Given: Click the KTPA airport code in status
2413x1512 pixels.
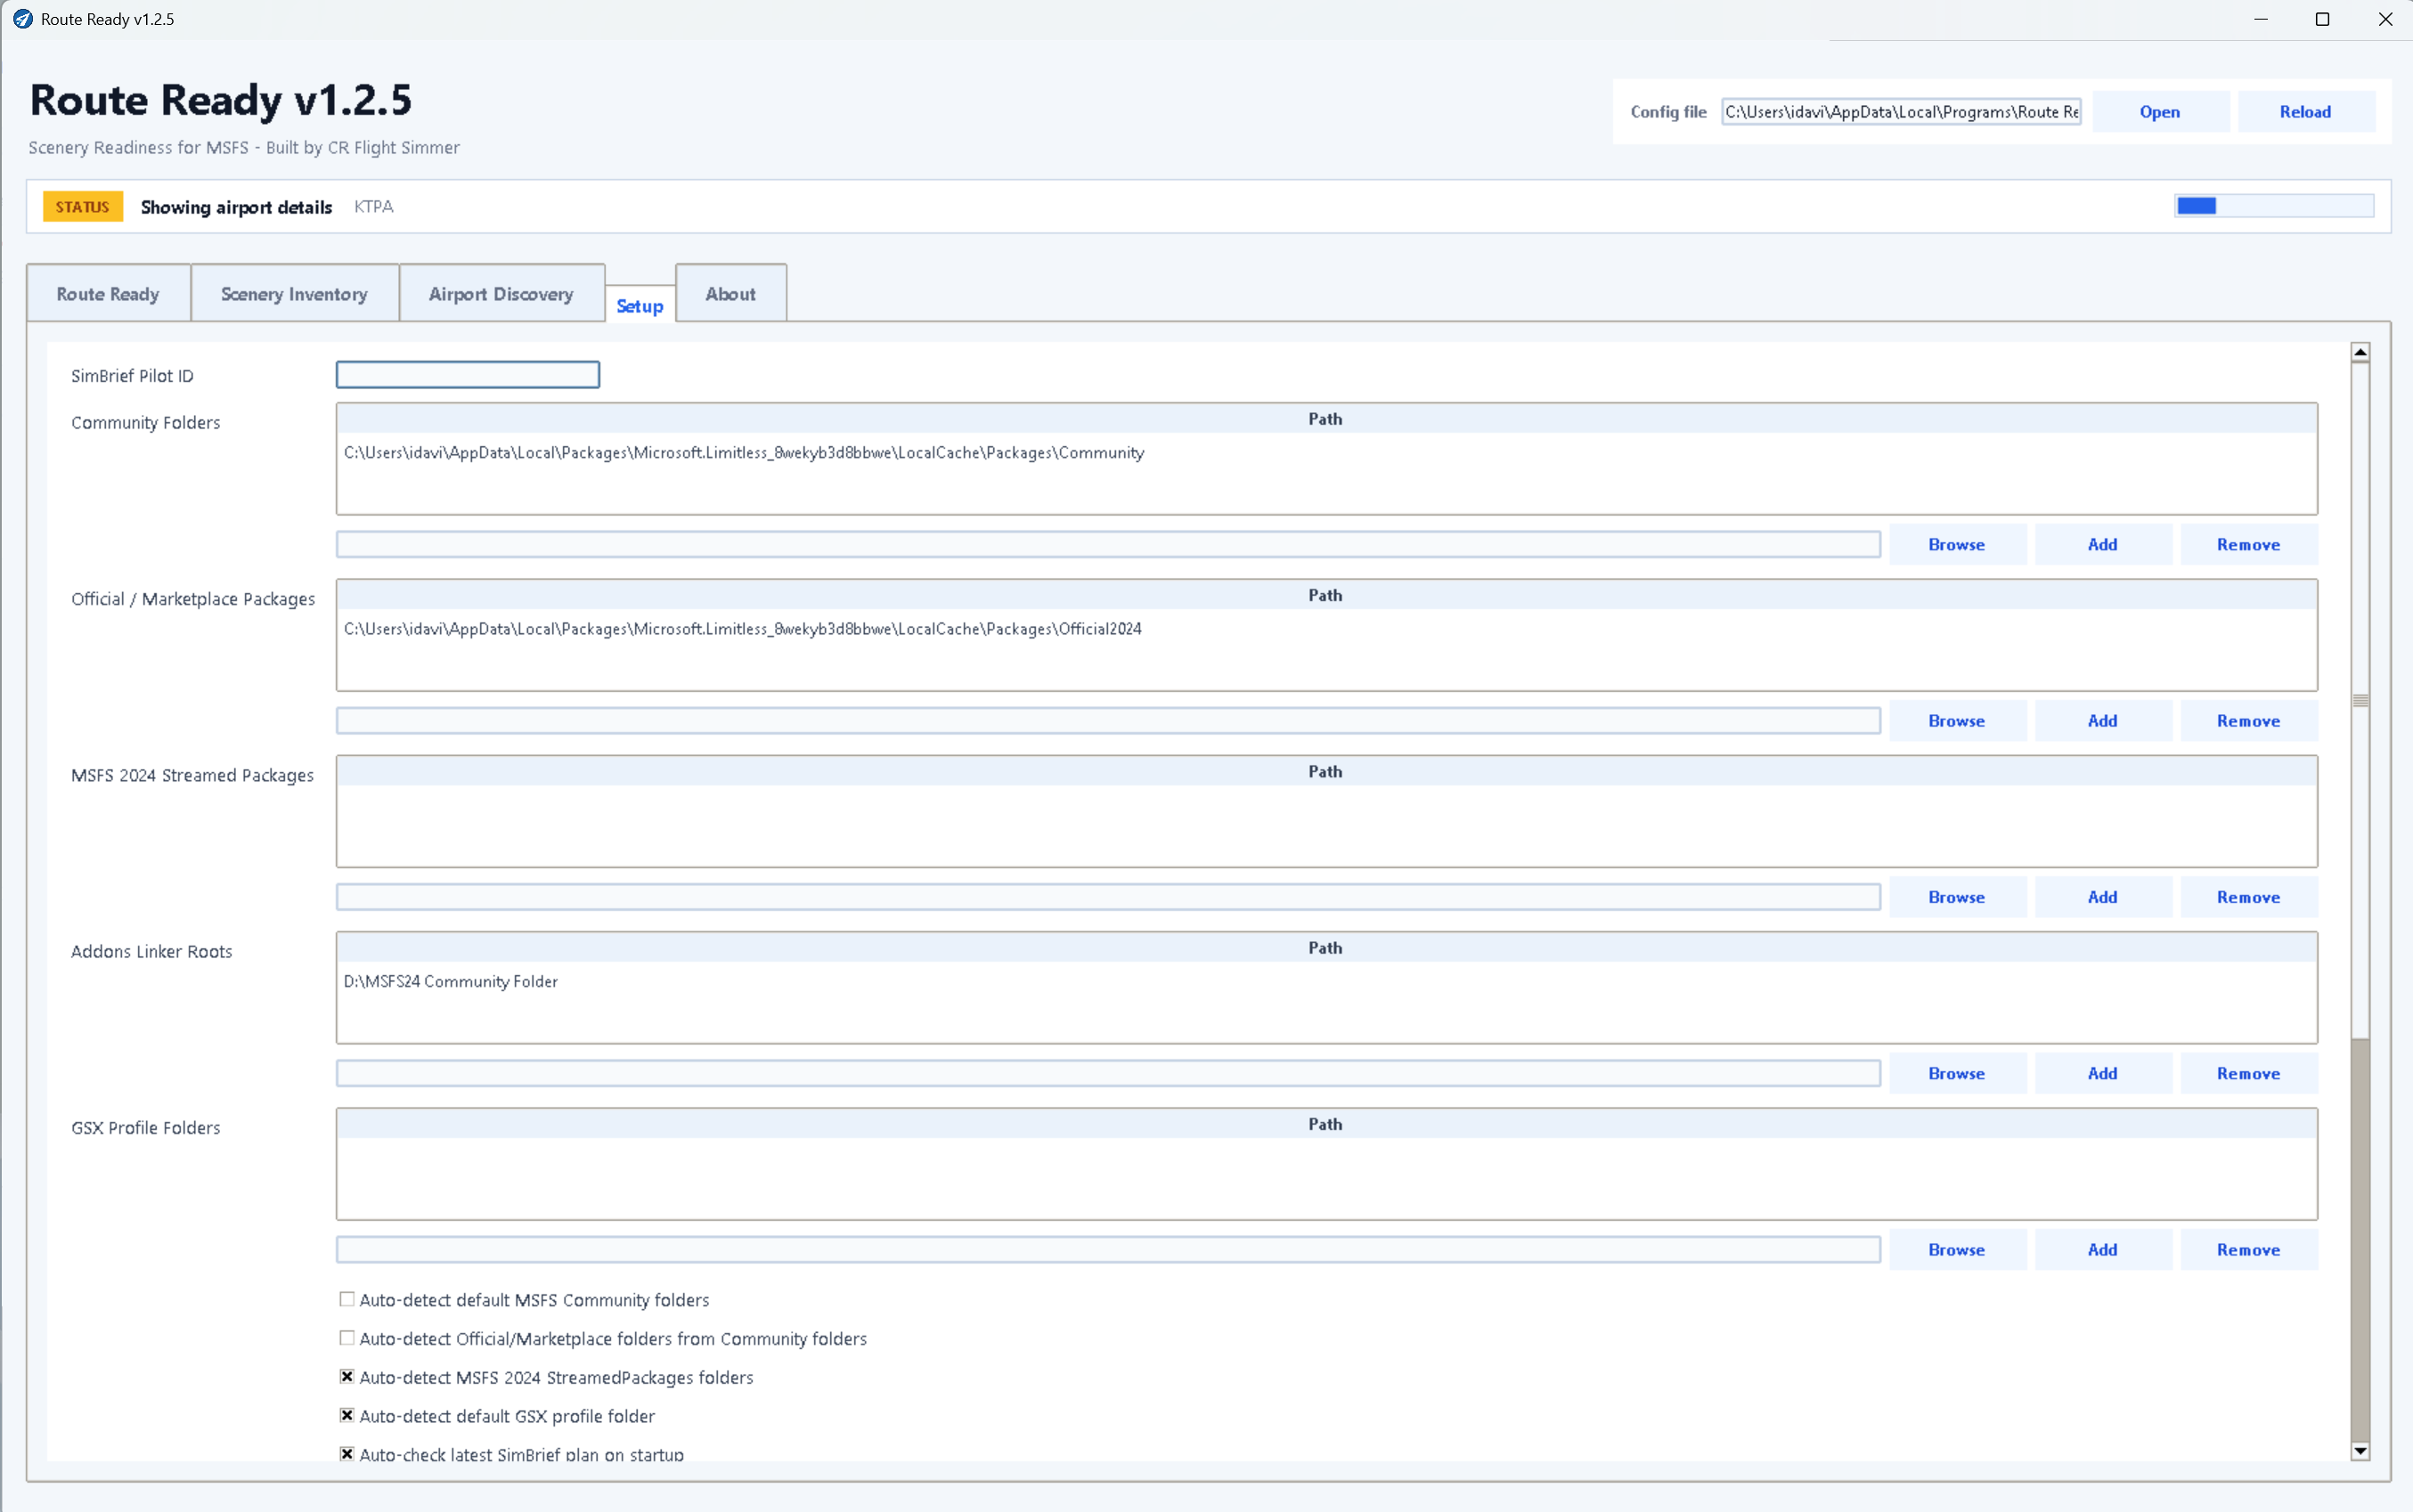Looking at the screenshot, I should 374,207.
